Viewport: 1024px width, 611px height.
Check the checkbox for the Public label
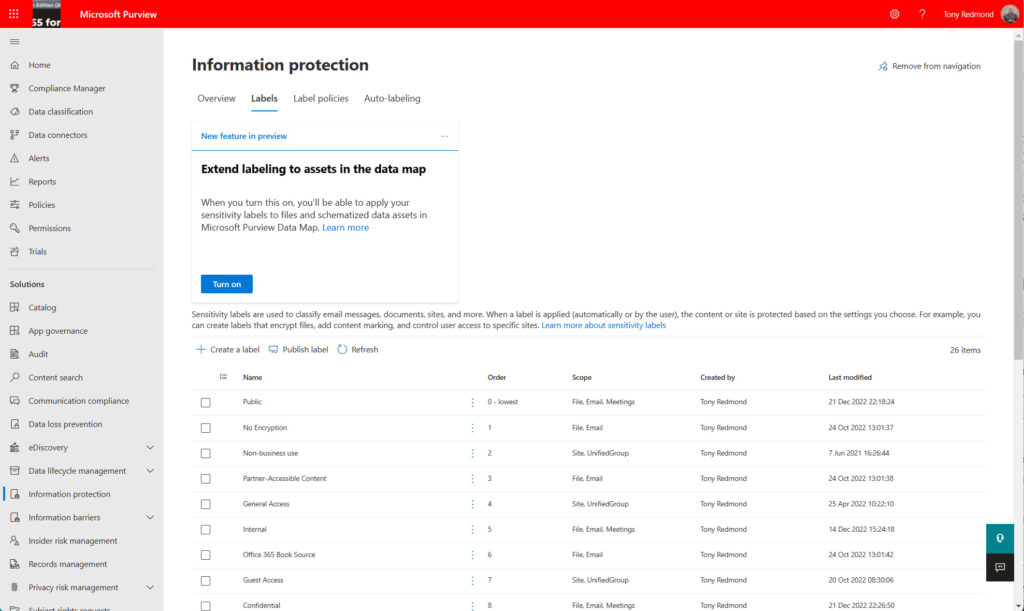click(206, 402)
